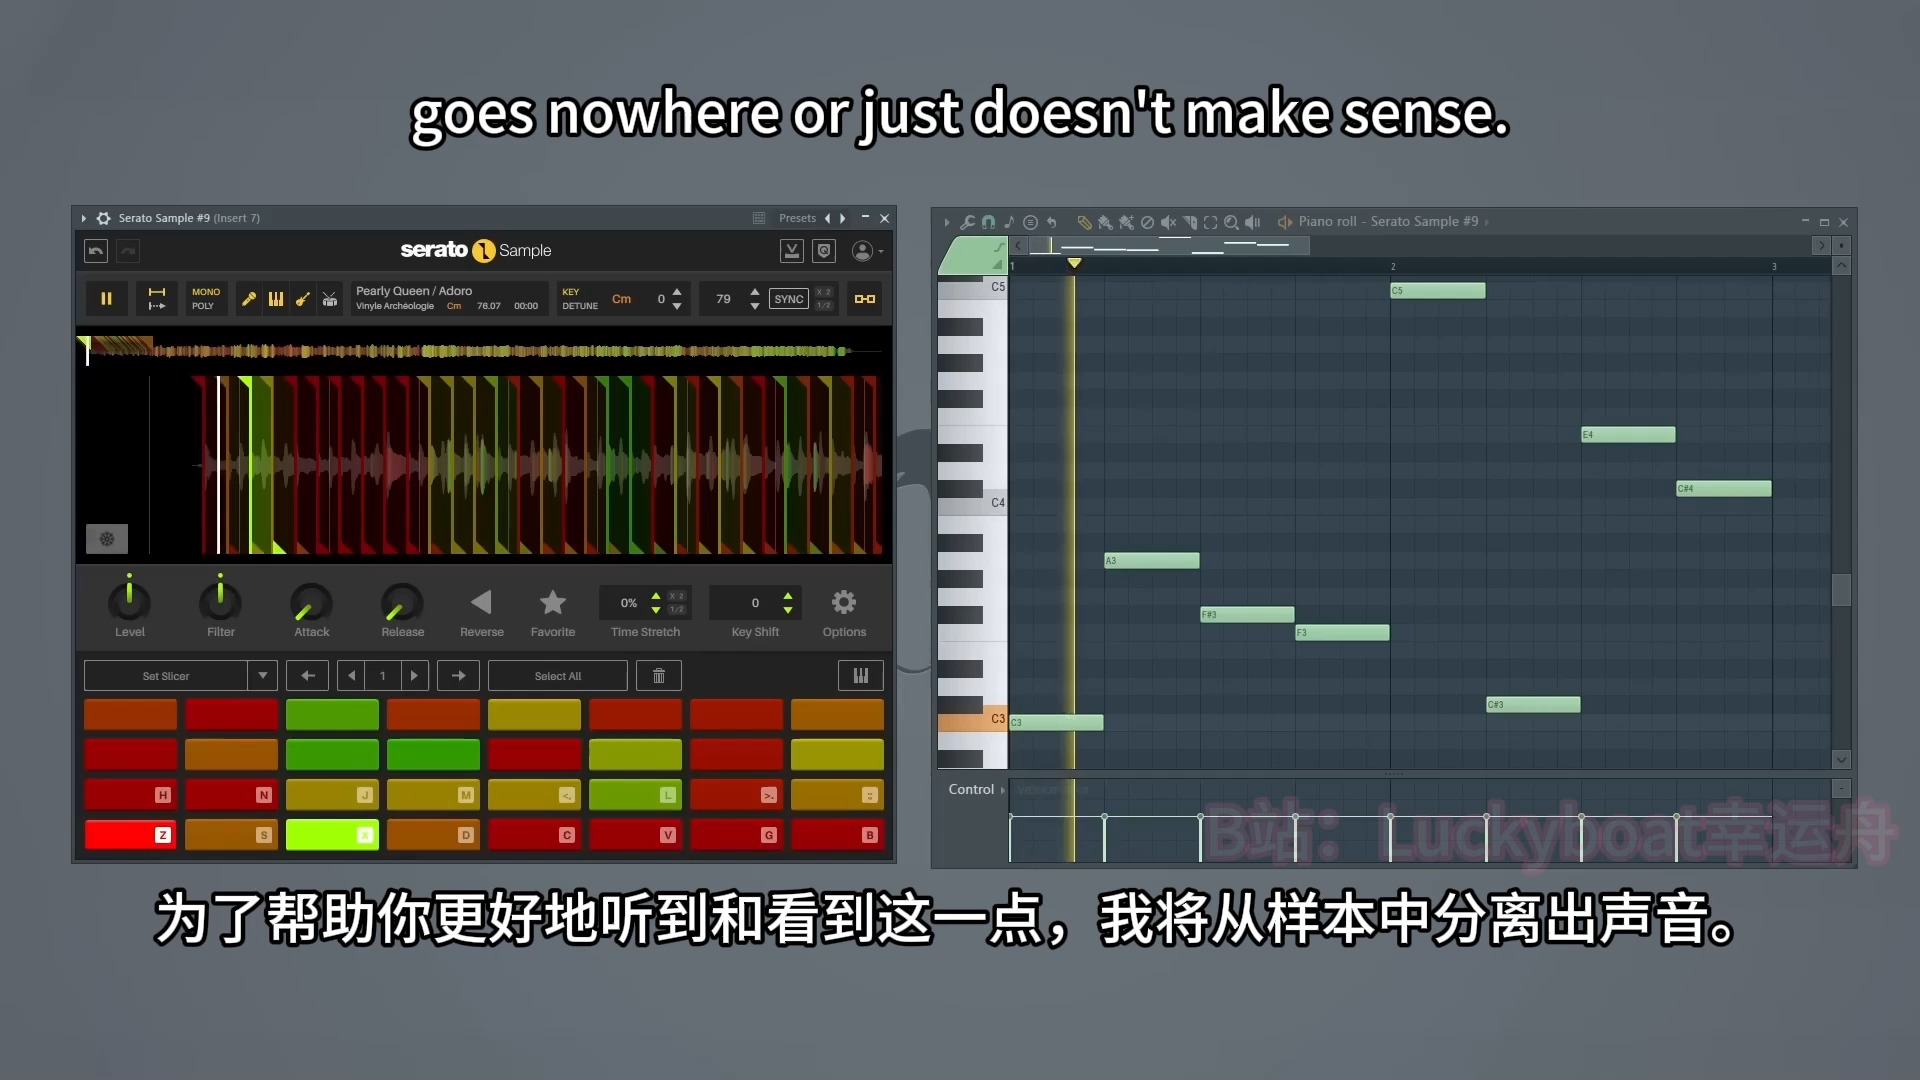The image size is (1920, 1080).
Task: Enable the Reverse playback toggle
Action: coord(480,601)
